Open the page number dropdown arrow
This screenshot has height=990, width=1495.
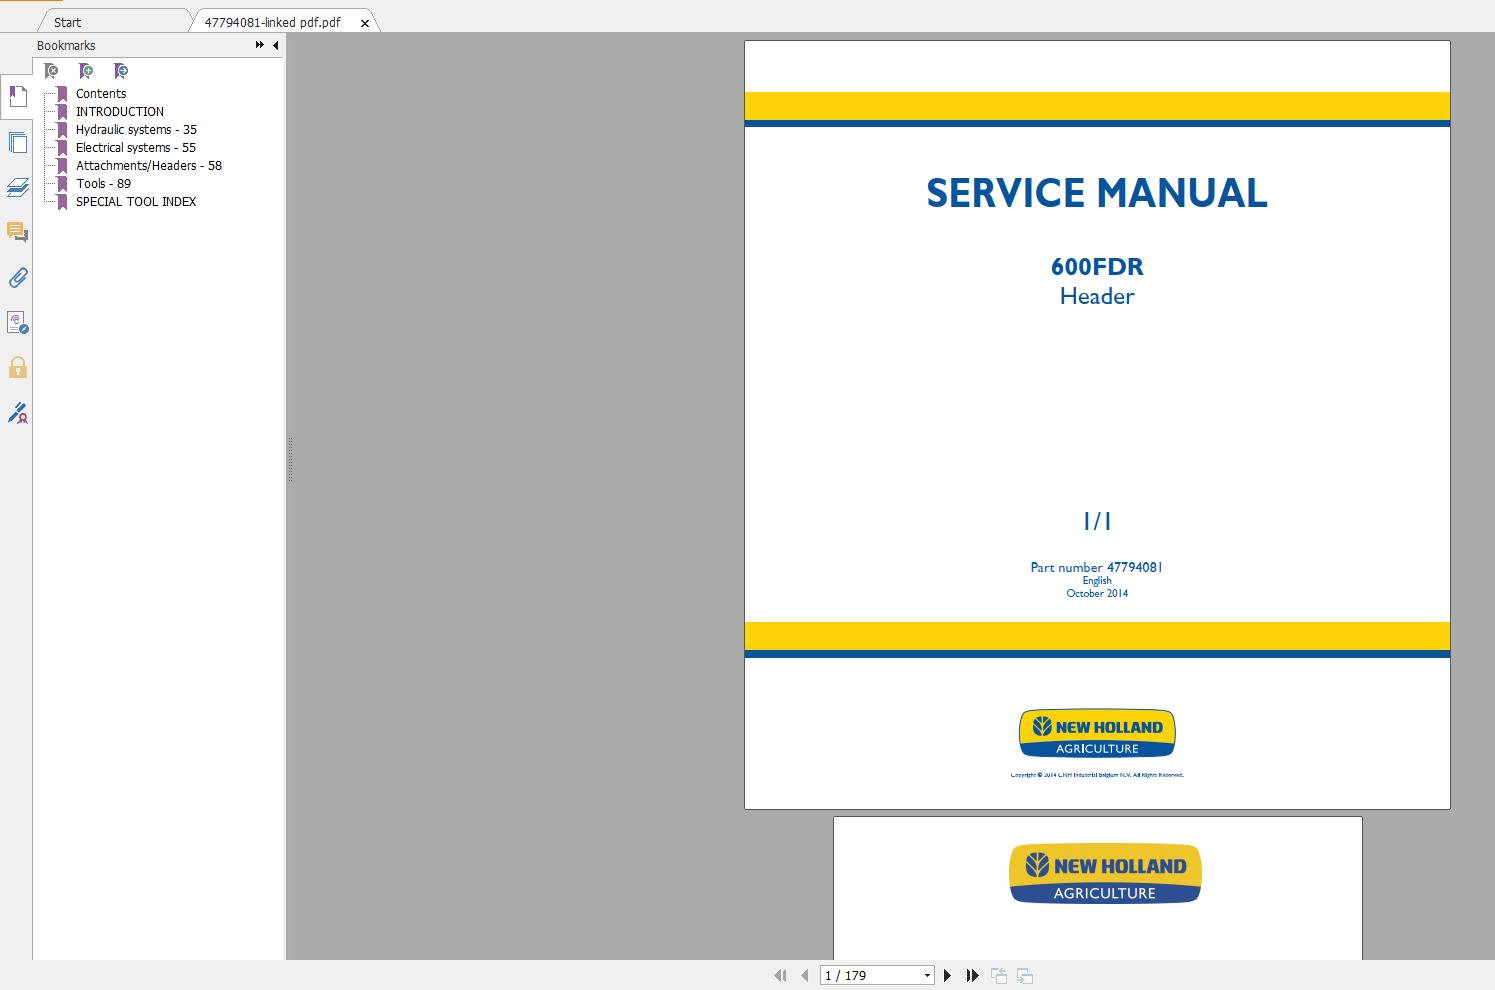[927, 975]
